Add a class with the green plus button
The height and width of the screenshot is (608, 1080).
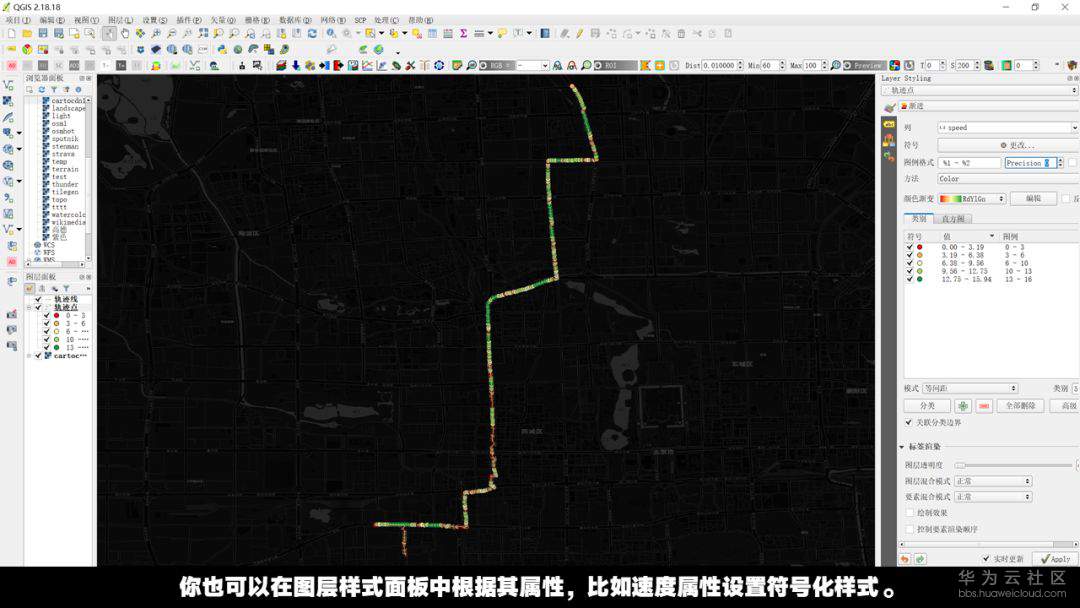[x=962, y=406]
